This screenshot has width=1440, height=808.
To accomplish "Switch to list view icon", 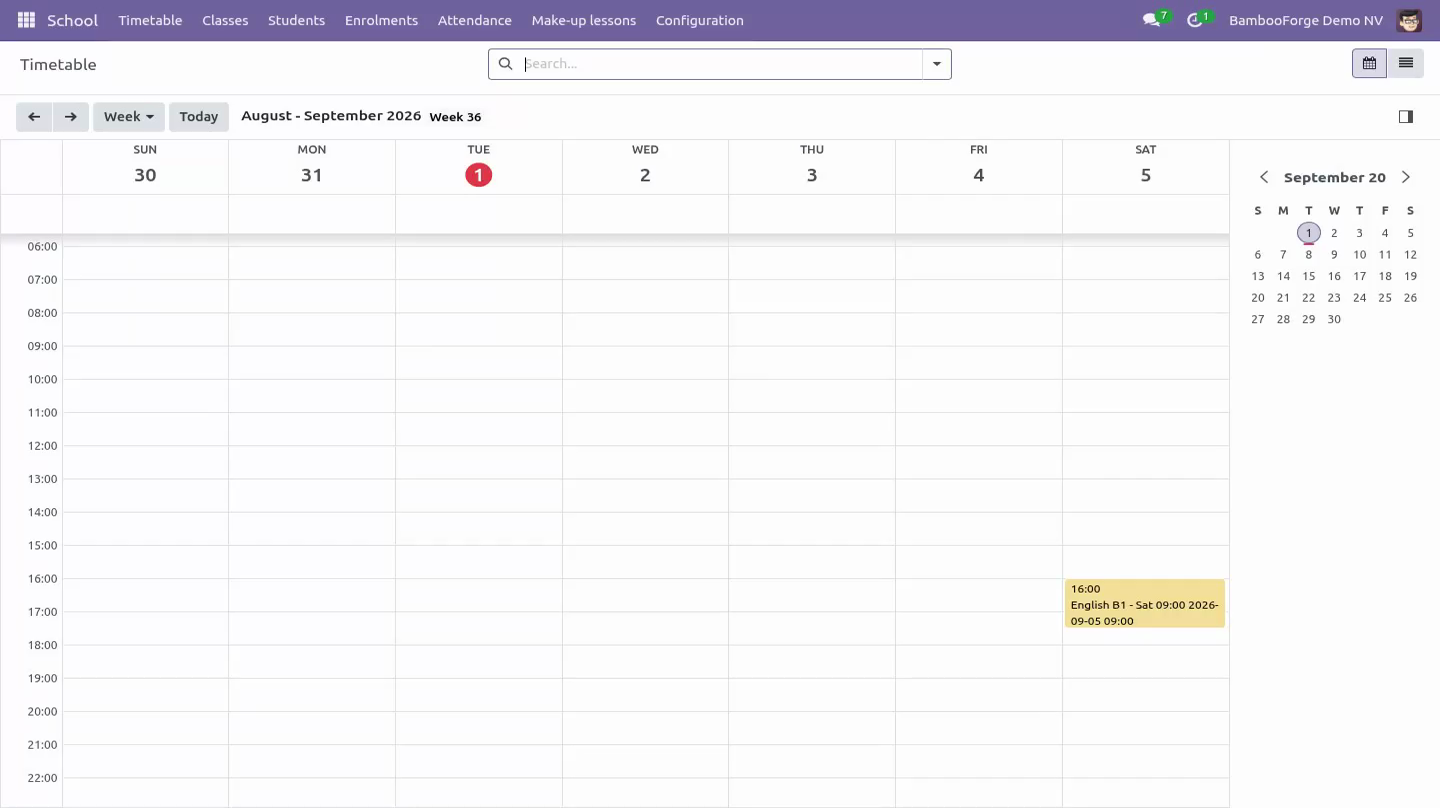I will coord(1405,63).
